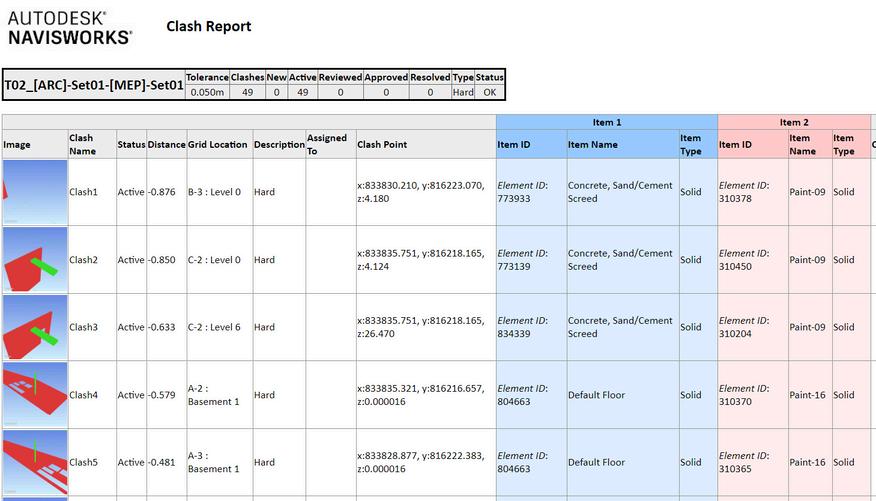Click Item 1 Element ID 773933
The height and width of the screenshot is (501, 876).
[523, 192]
